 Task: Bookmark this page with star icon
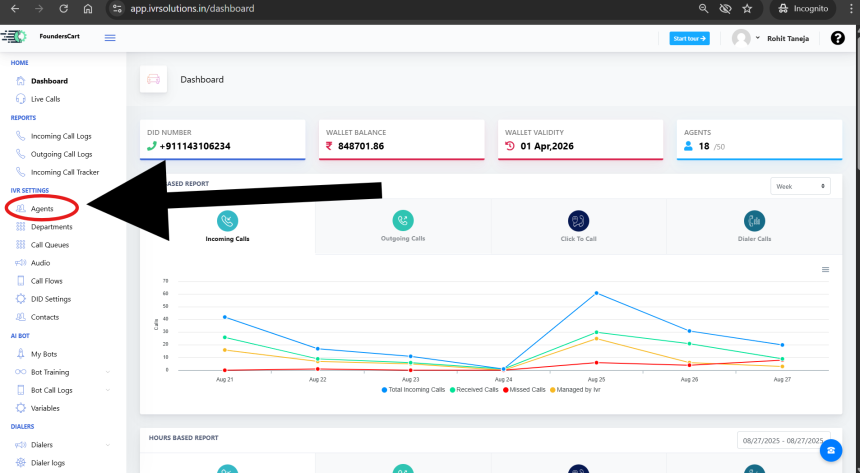pos(746,8)
